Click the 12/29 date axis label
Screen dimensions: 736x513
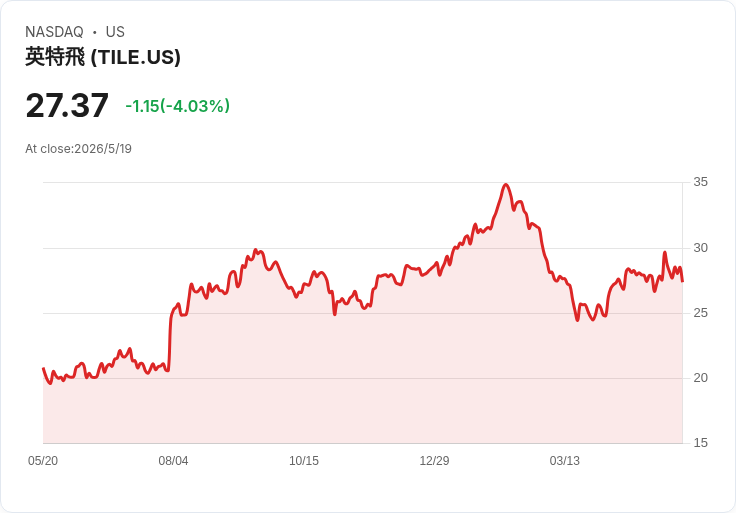[434, 461]
